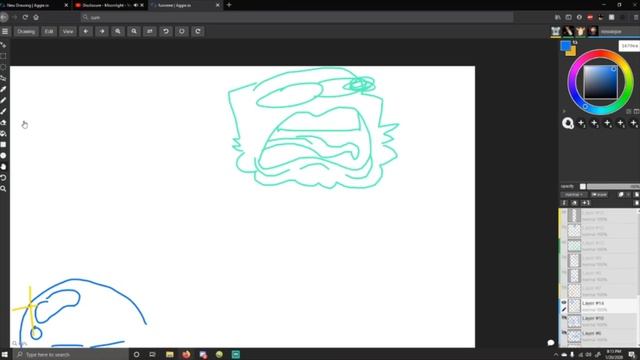Select Layer #10 in layers list
Viewport: 640px width, 360px height.
point(598,321)
